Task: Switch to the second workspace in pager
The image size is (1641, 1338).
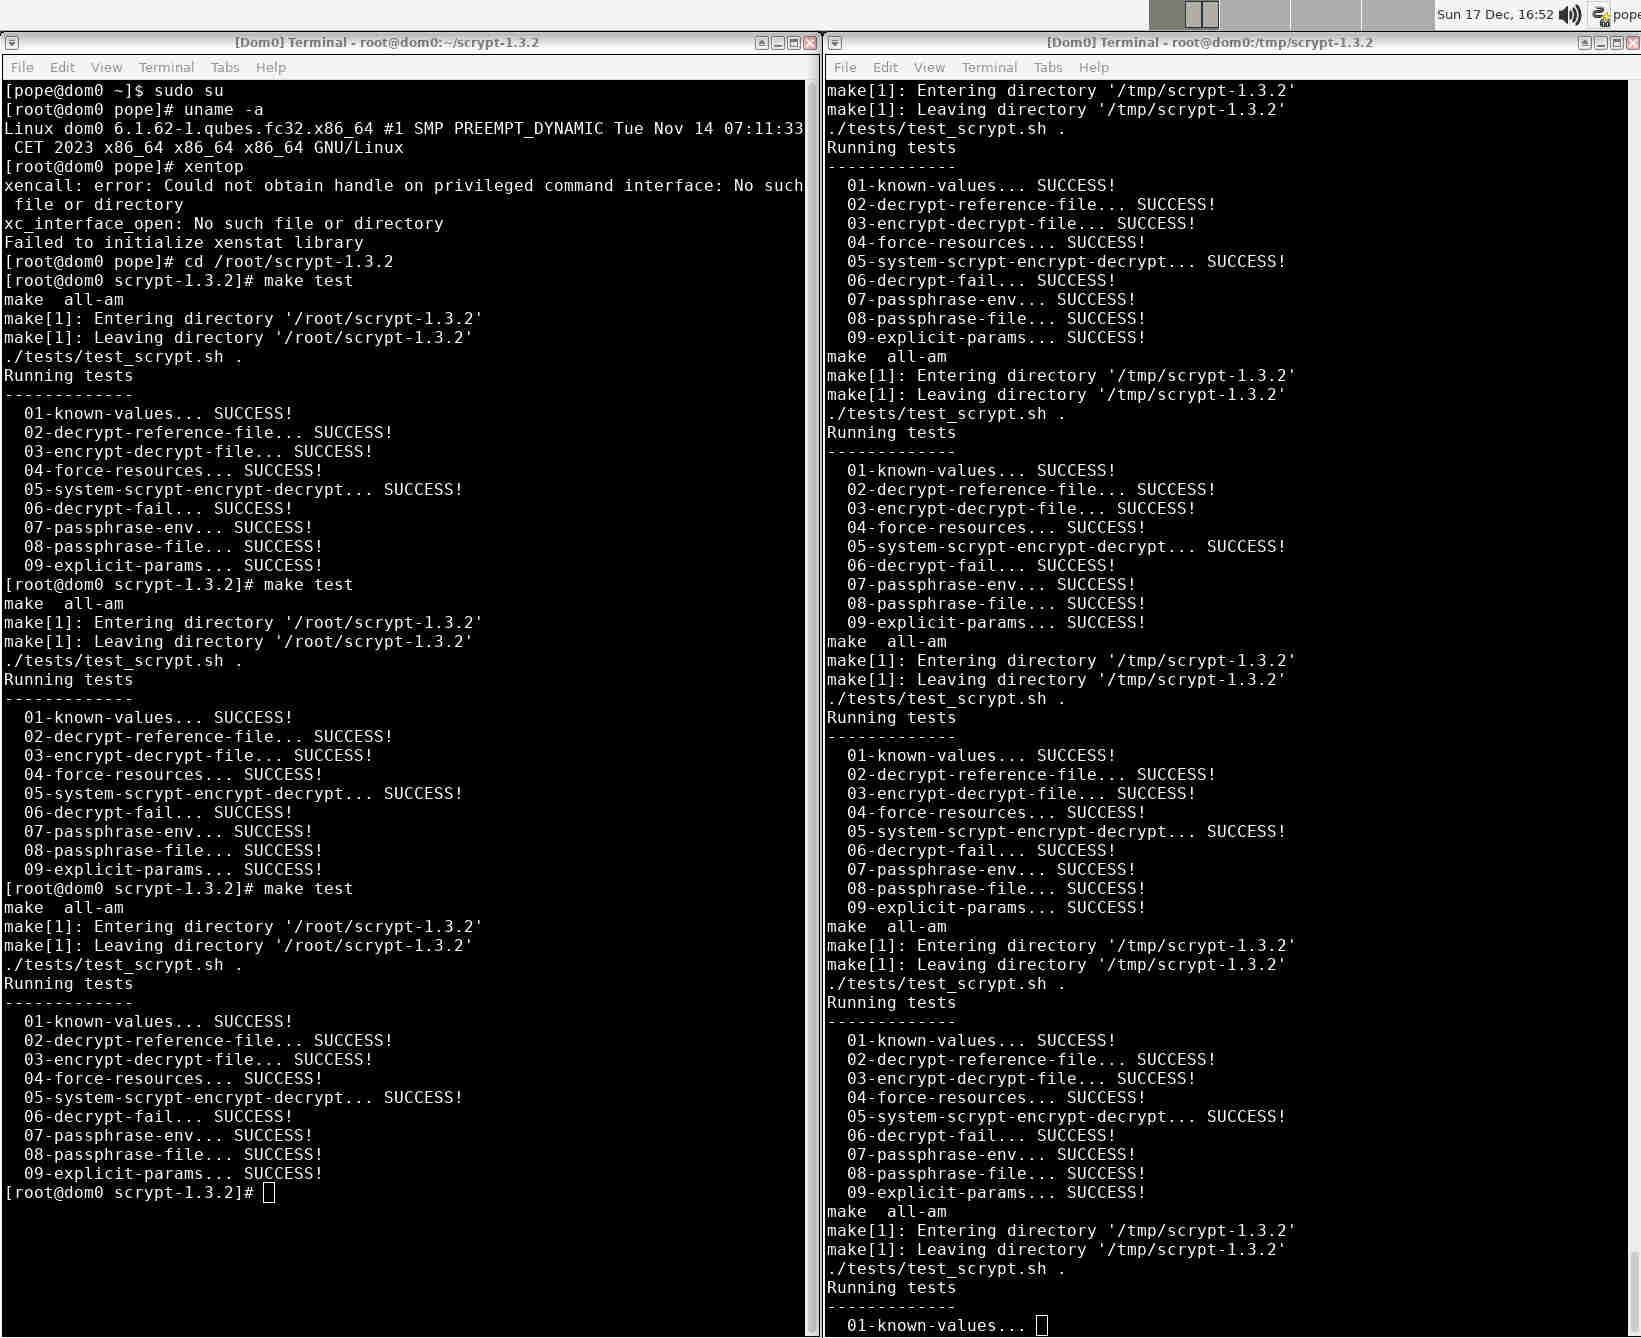Action: (x=1255, y=15)
